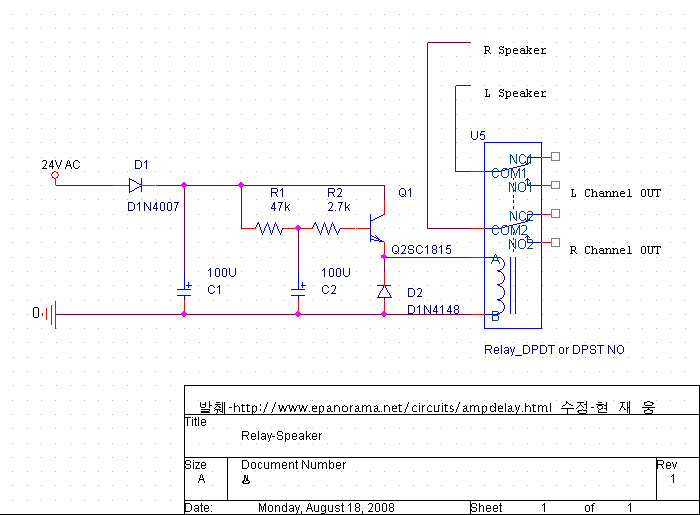Click the junction dot between R1 and R2
Screen dimensions: 700x515
[x=298, y=228]
